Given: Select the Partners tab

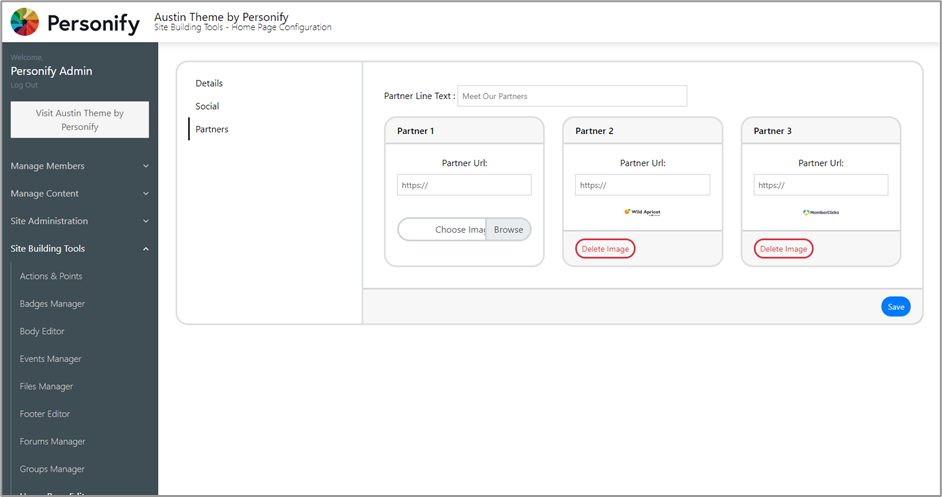Looking at the screenshot, I should (x=212, y=129).
